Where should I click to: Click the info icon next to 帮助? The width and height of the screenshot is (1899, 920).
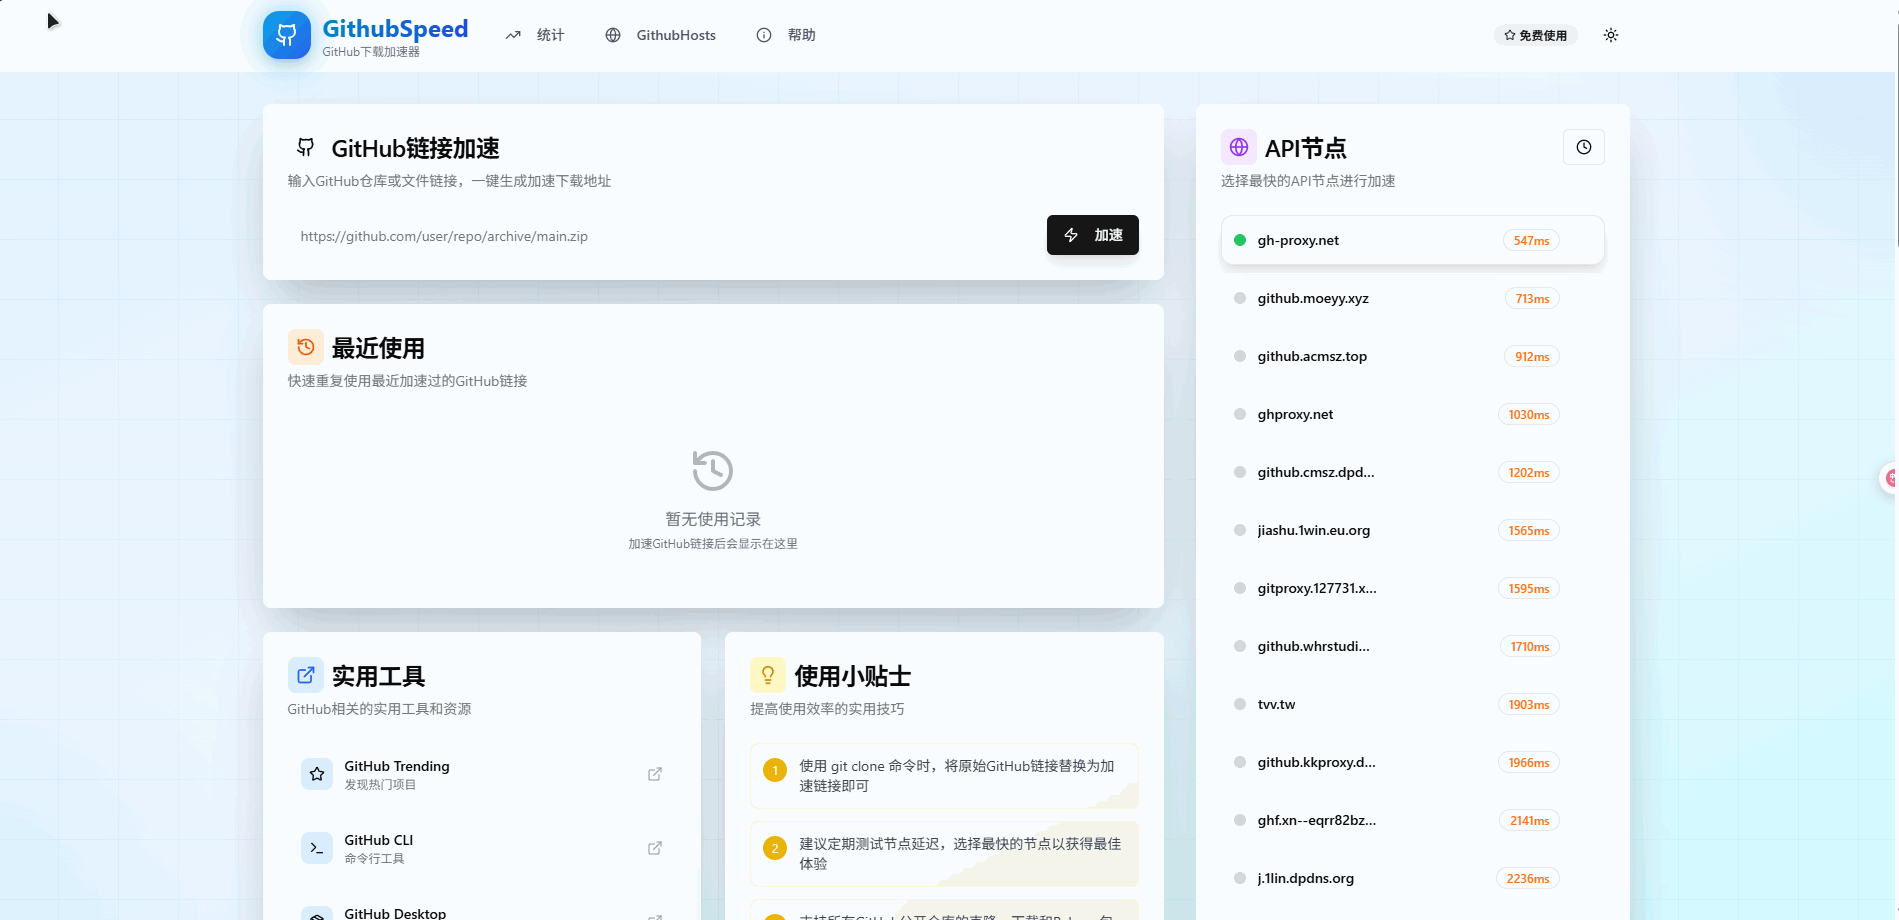point(764,35)
